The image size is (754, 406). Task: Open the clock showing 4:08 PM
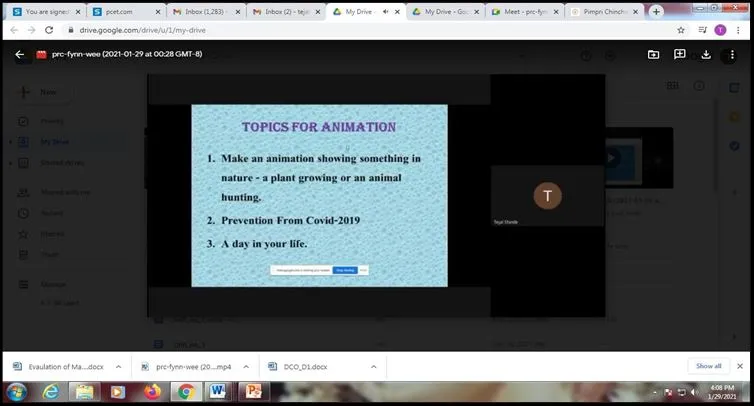coord(722,392)
